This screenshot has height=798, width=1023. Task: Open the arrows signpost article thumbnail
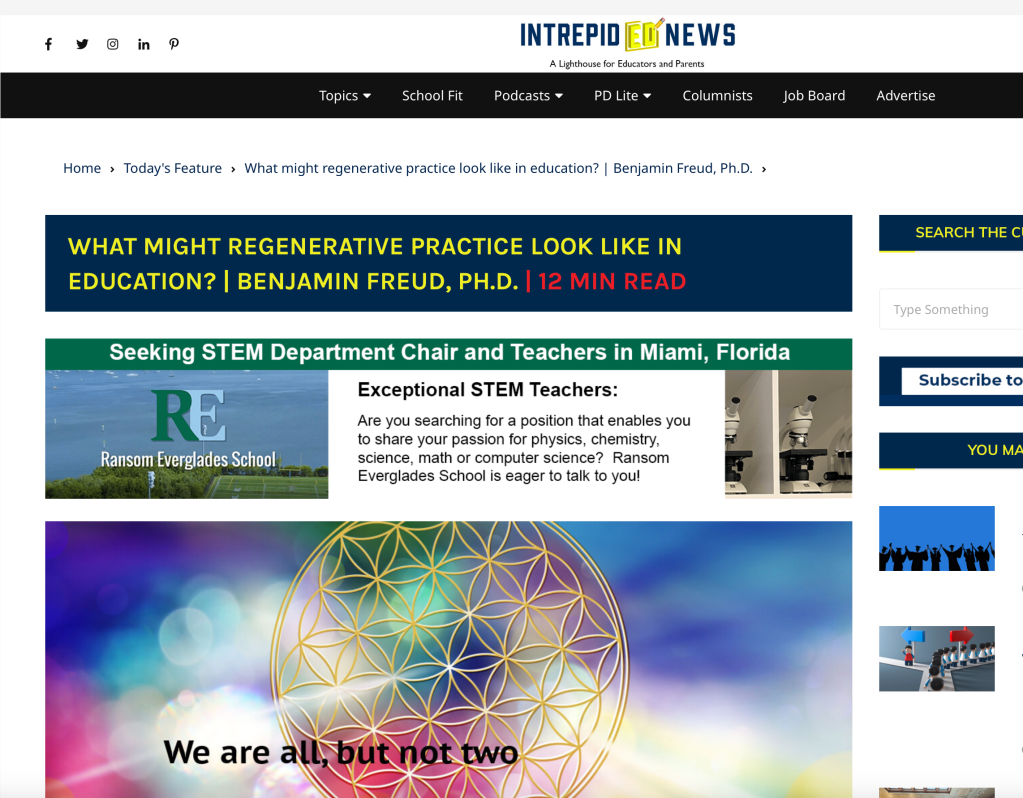[936, 659]
